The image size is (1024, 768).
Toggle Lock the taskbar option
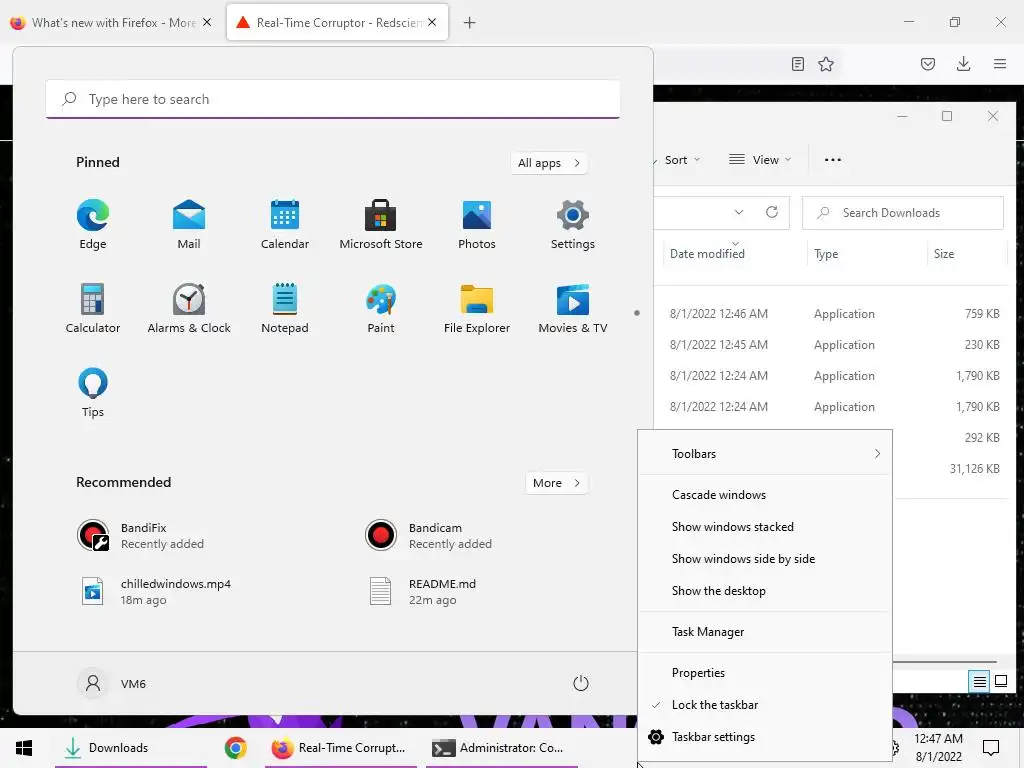click(x=765, y=705)
